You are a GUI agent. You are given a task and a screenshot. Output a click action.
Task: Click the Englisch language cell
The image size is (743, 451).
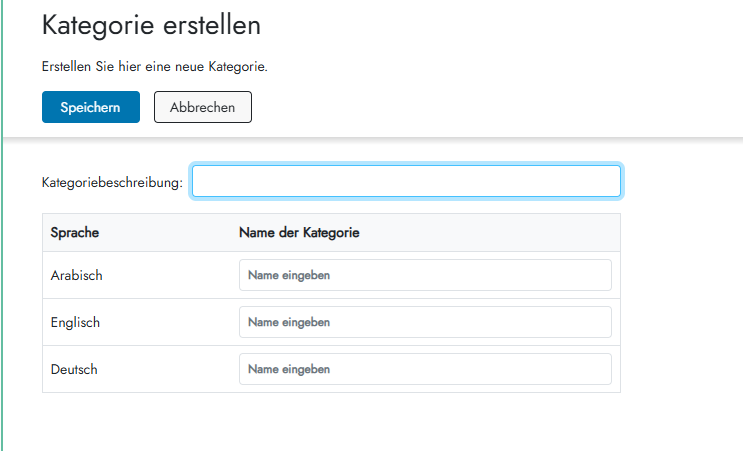[x=76, y=322]
